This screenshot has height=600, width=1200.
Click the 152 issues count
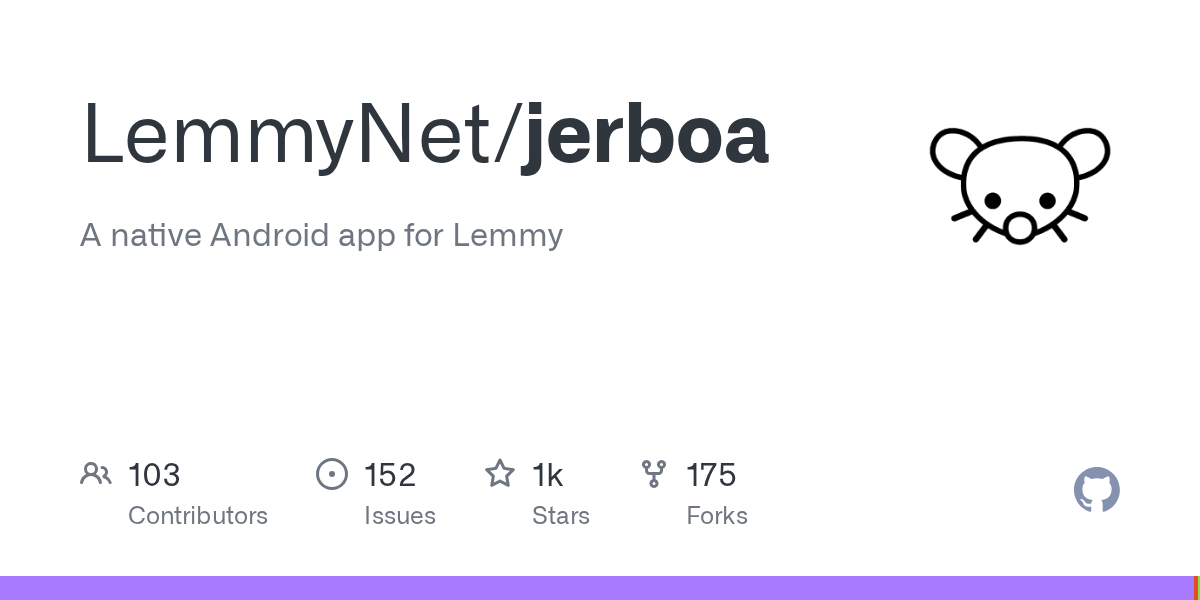tap(390, 475)
